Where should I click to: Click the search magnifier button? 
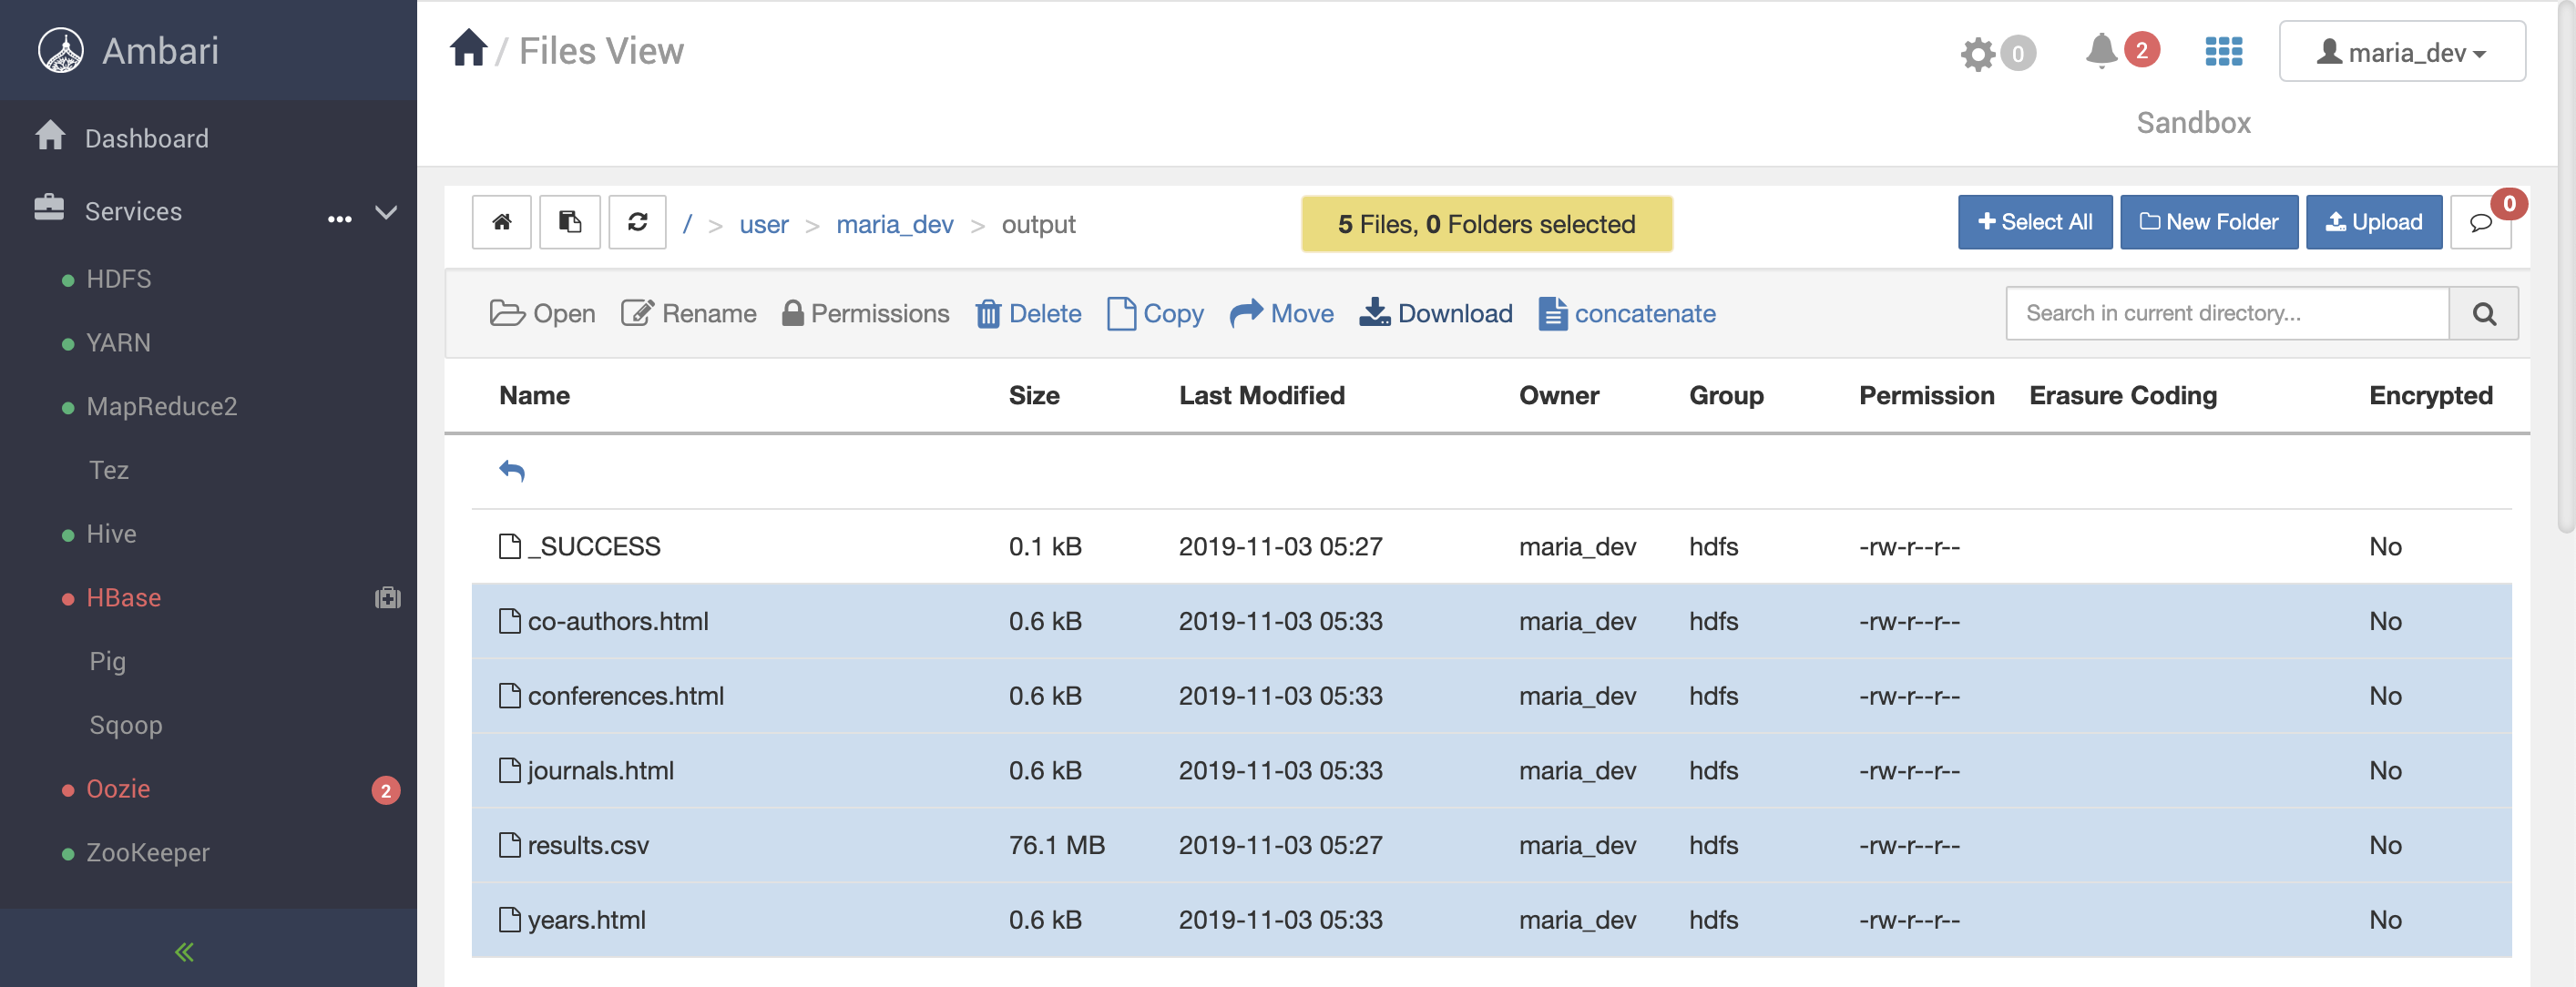tap(2483, 314)
